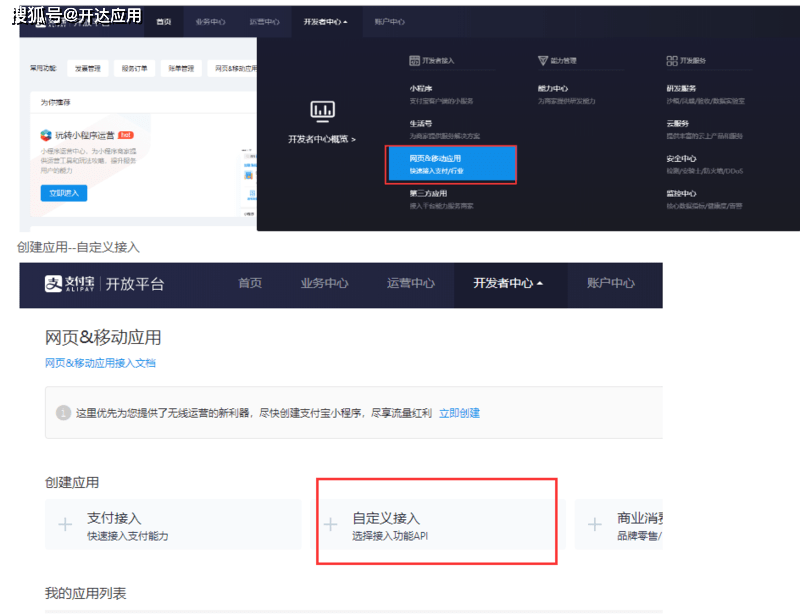This screenshot has height=615, width=800.
Task: Click the 立即创建 link in the notice
Action: [x=459, y=413]
